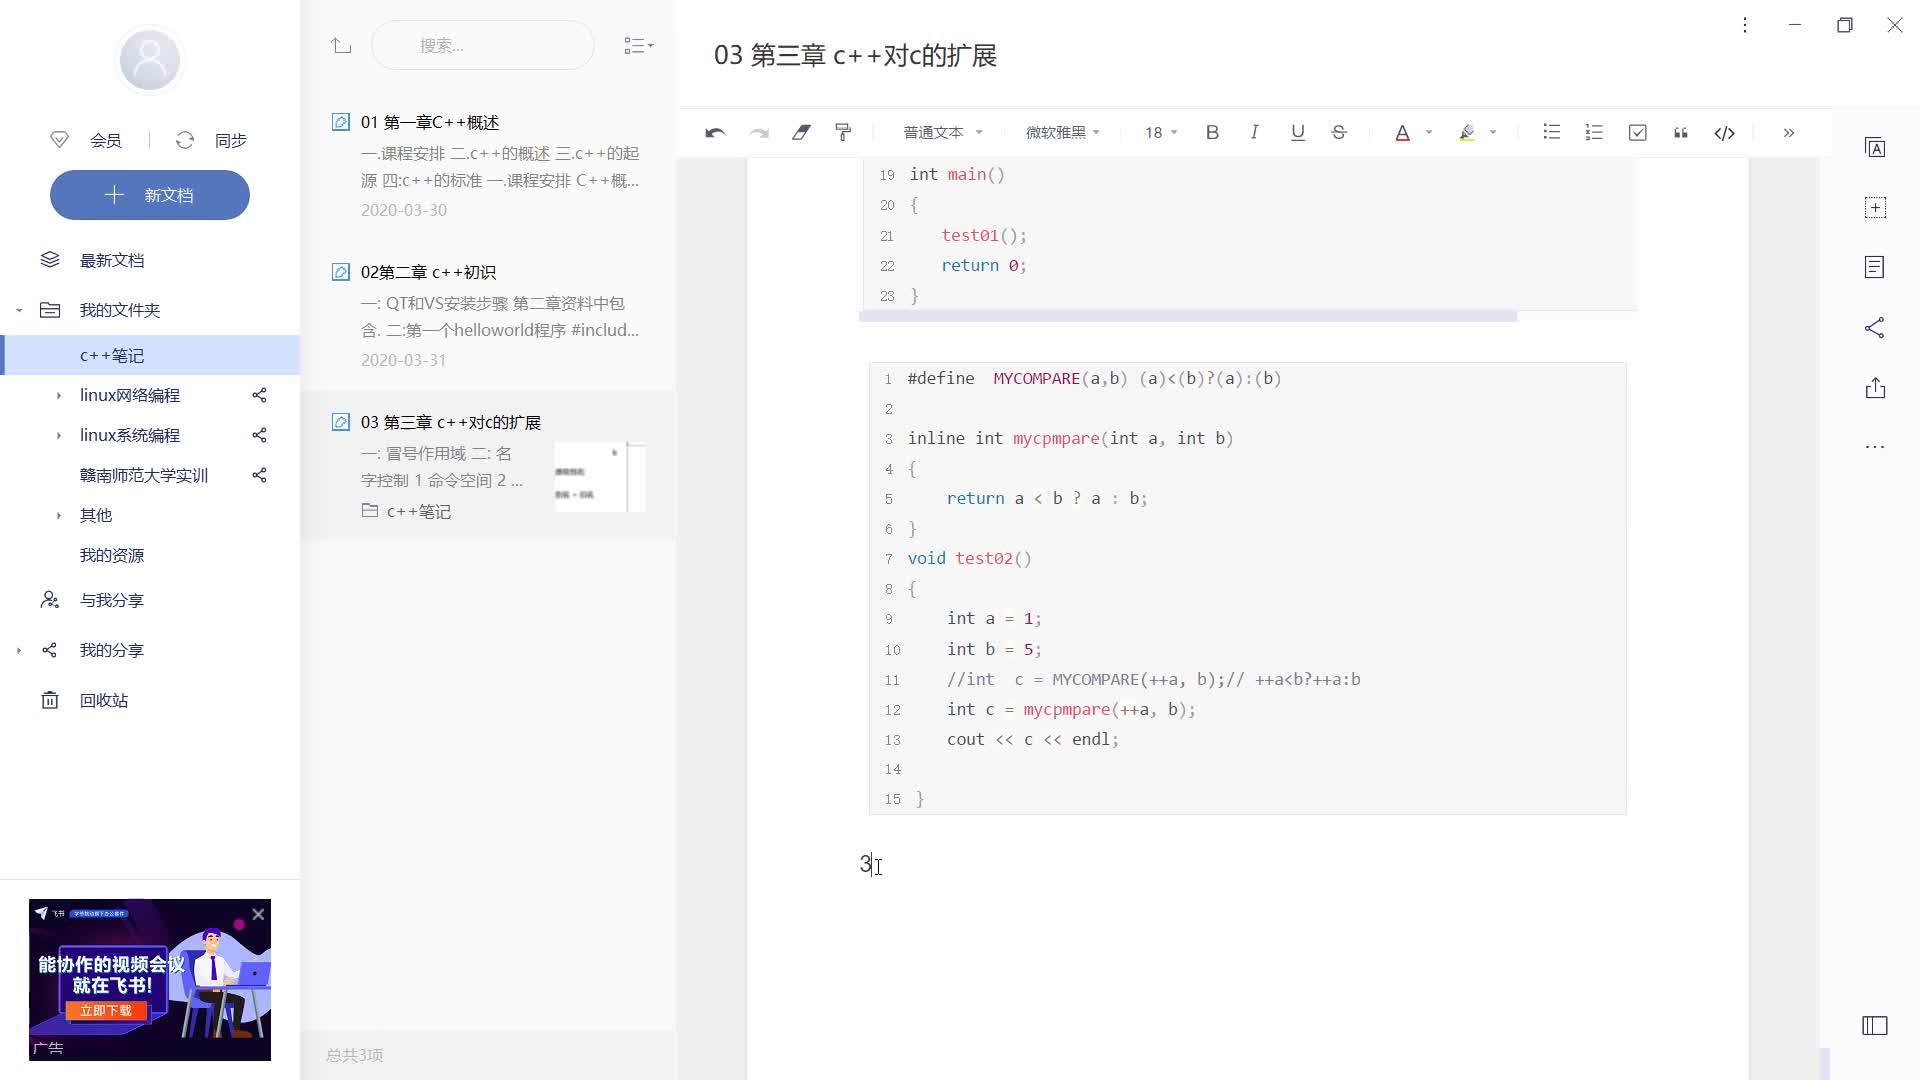1920x1080 pixels.
Task: Click the undo arrow in toolbar
Action: coord(715,132)
